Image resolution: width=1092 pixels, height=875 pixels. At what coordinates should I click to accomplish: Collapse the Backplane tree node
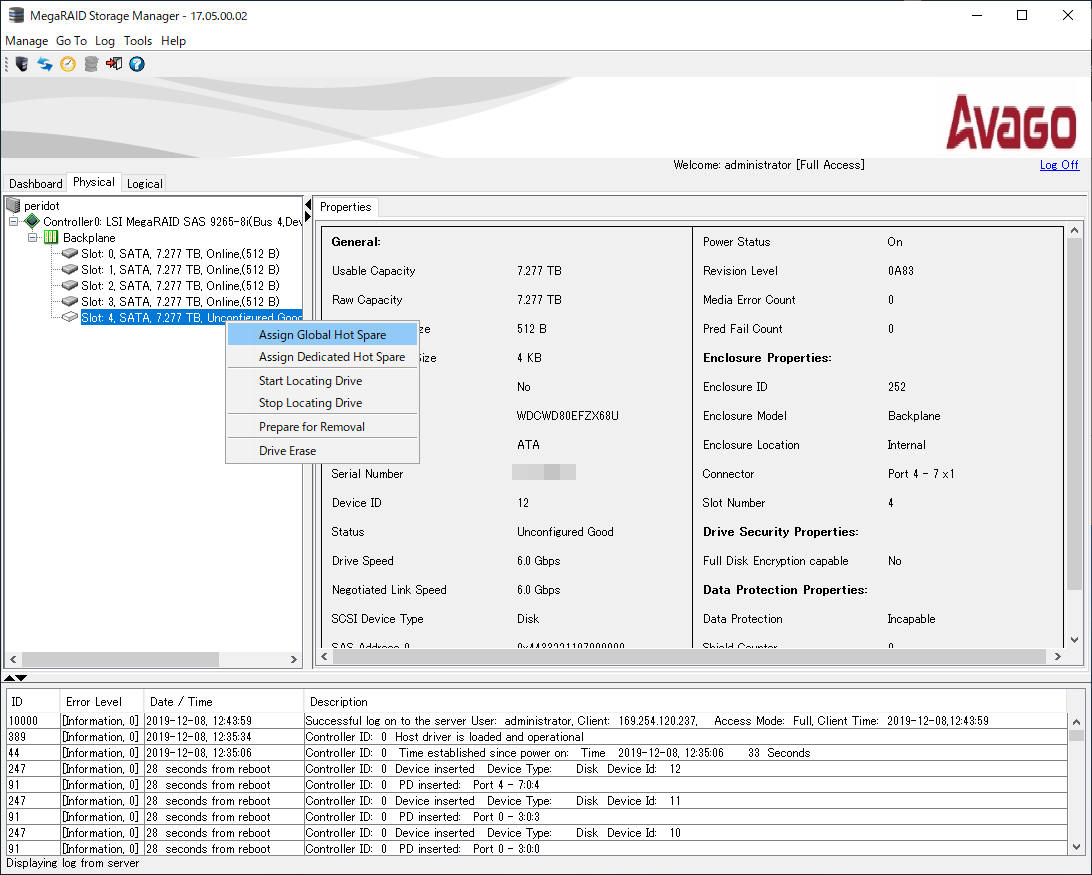(32, 238)
